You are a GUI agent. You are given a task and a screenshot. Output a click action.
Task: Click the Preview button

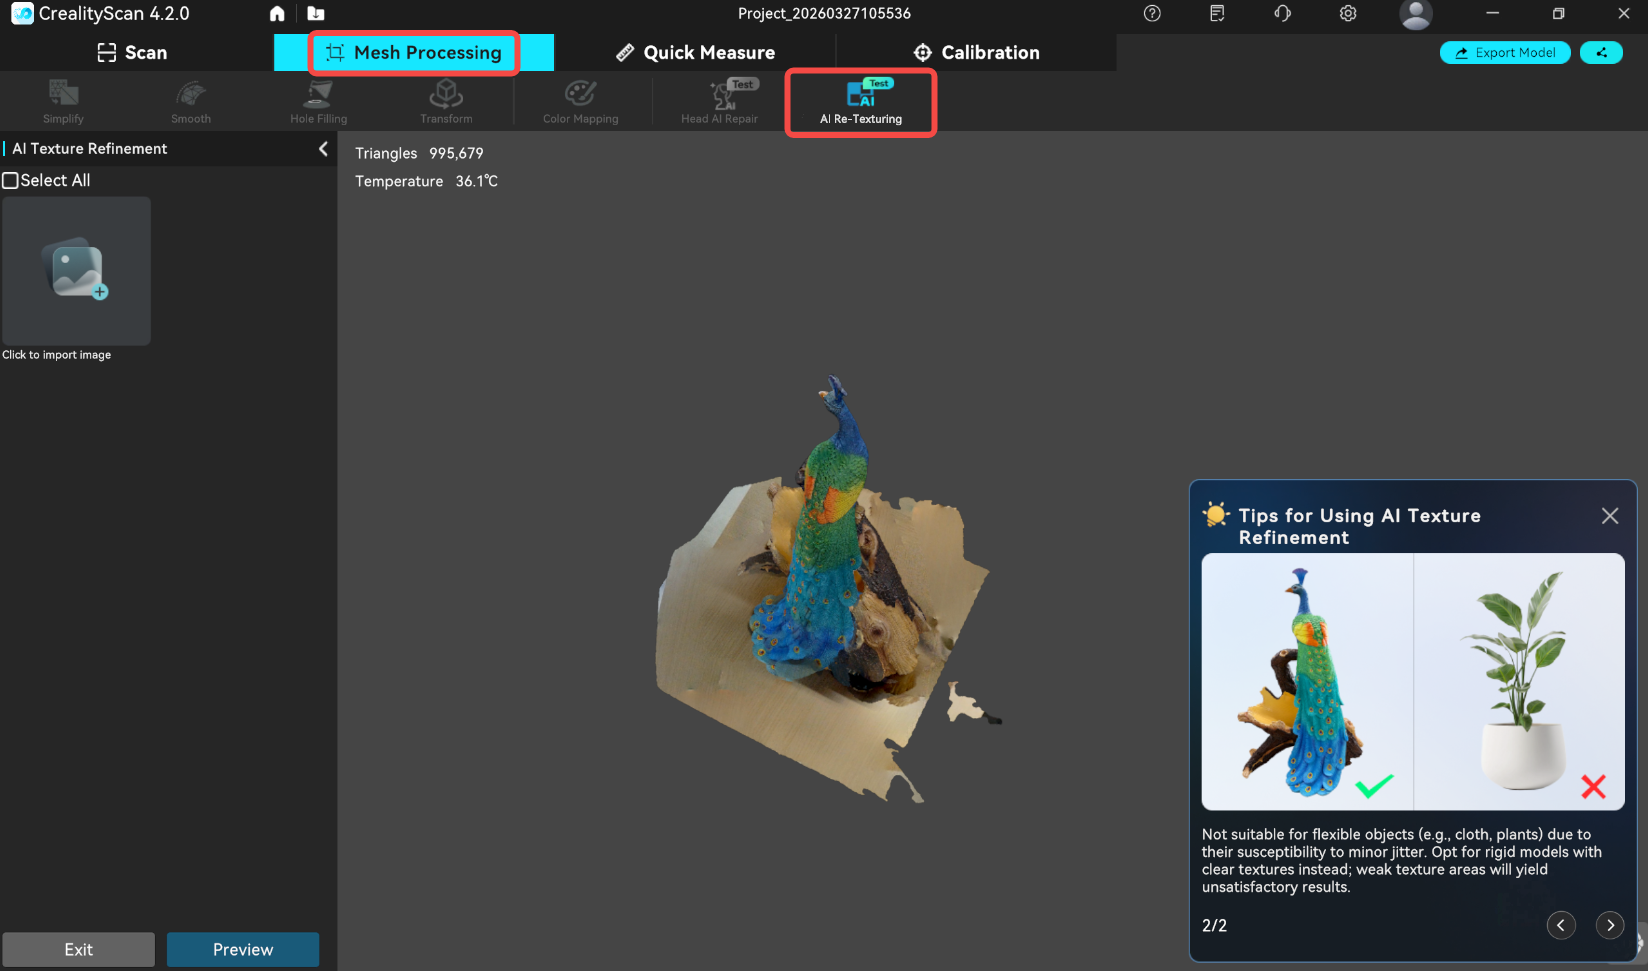click(243, 949)
